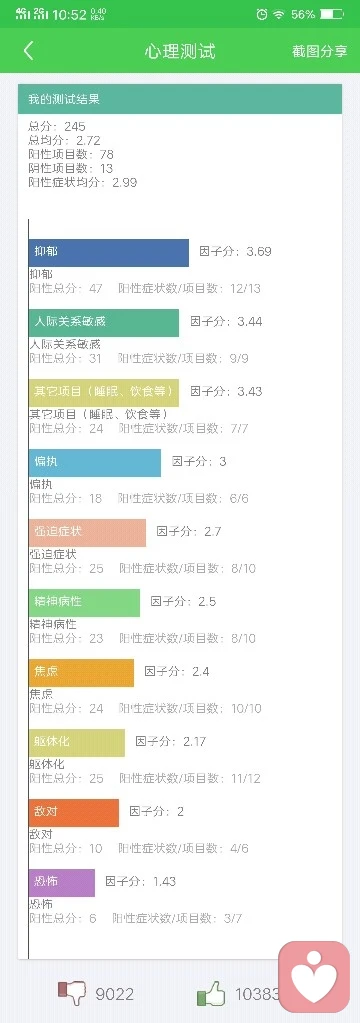Screen dimensions: 360x1023
Task: Tap the thumbs-down dislike icon
Action: pyautogui.click(x=72, y=993)
